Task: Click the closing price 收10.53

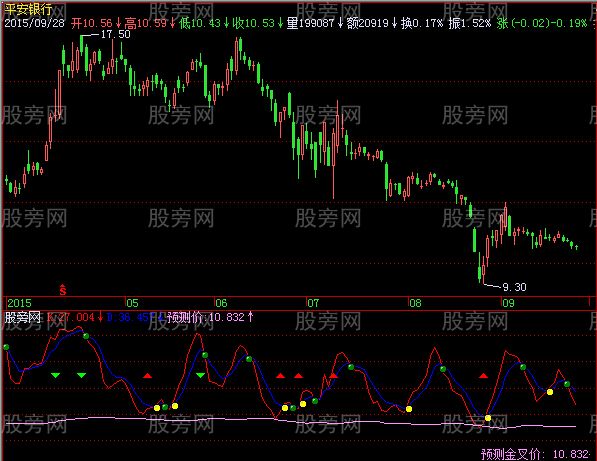Action: tap(254, 23)
